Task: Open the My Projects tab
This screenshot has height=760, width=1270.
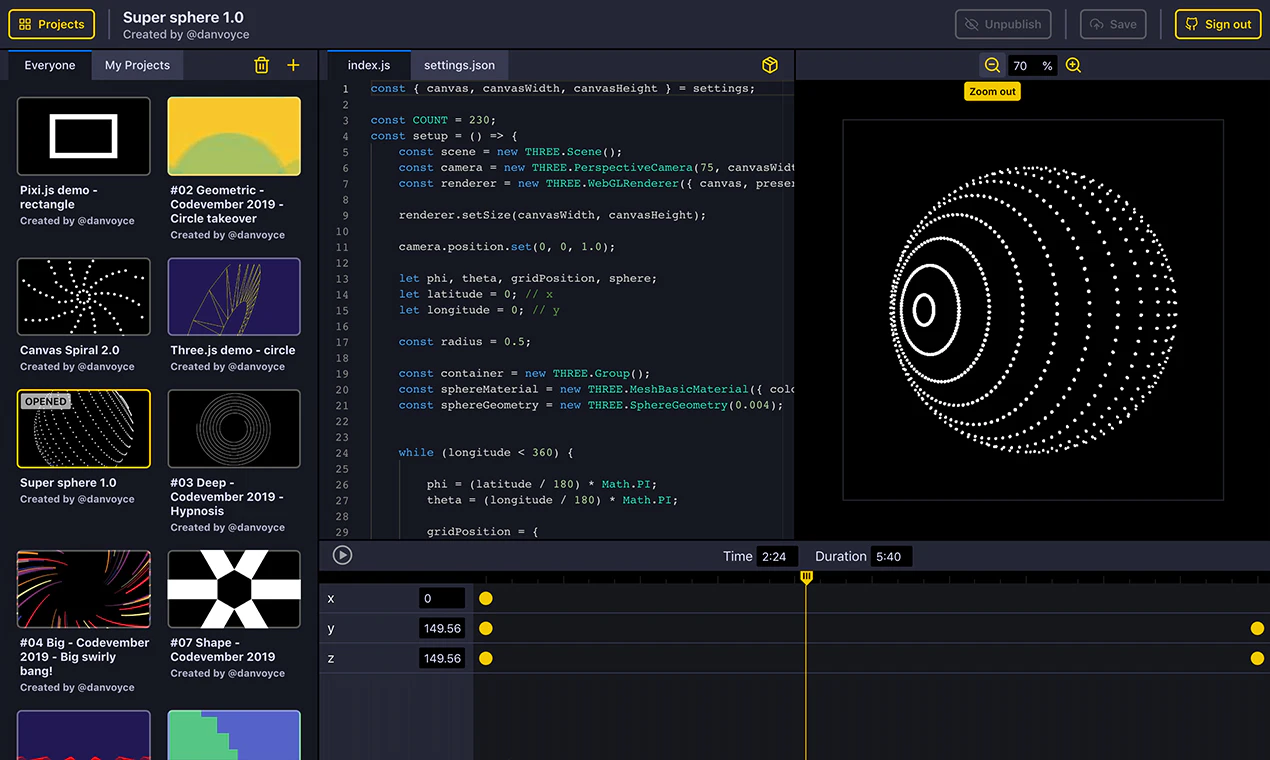Action: tap(137, 64)
